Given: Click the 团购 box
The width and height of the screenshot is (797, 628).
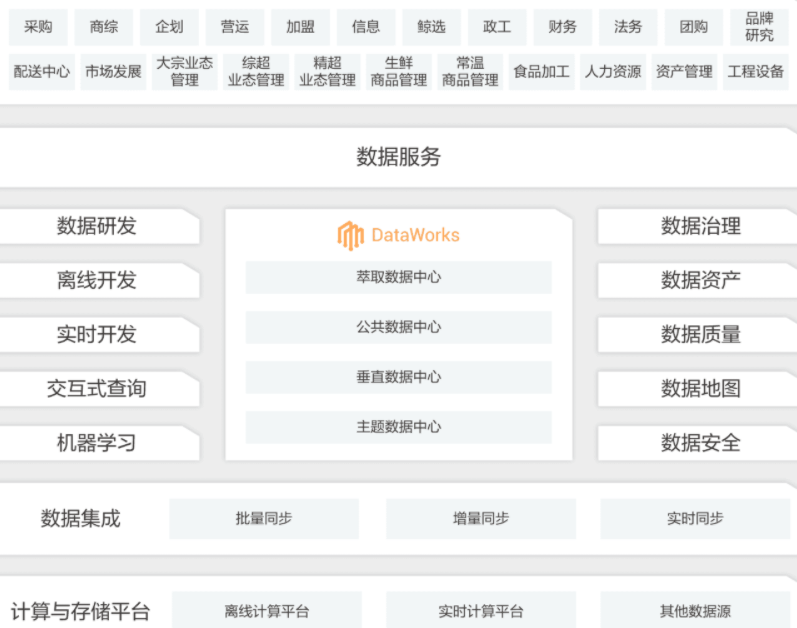Looking at the screenshot, I should pos(694,27).
